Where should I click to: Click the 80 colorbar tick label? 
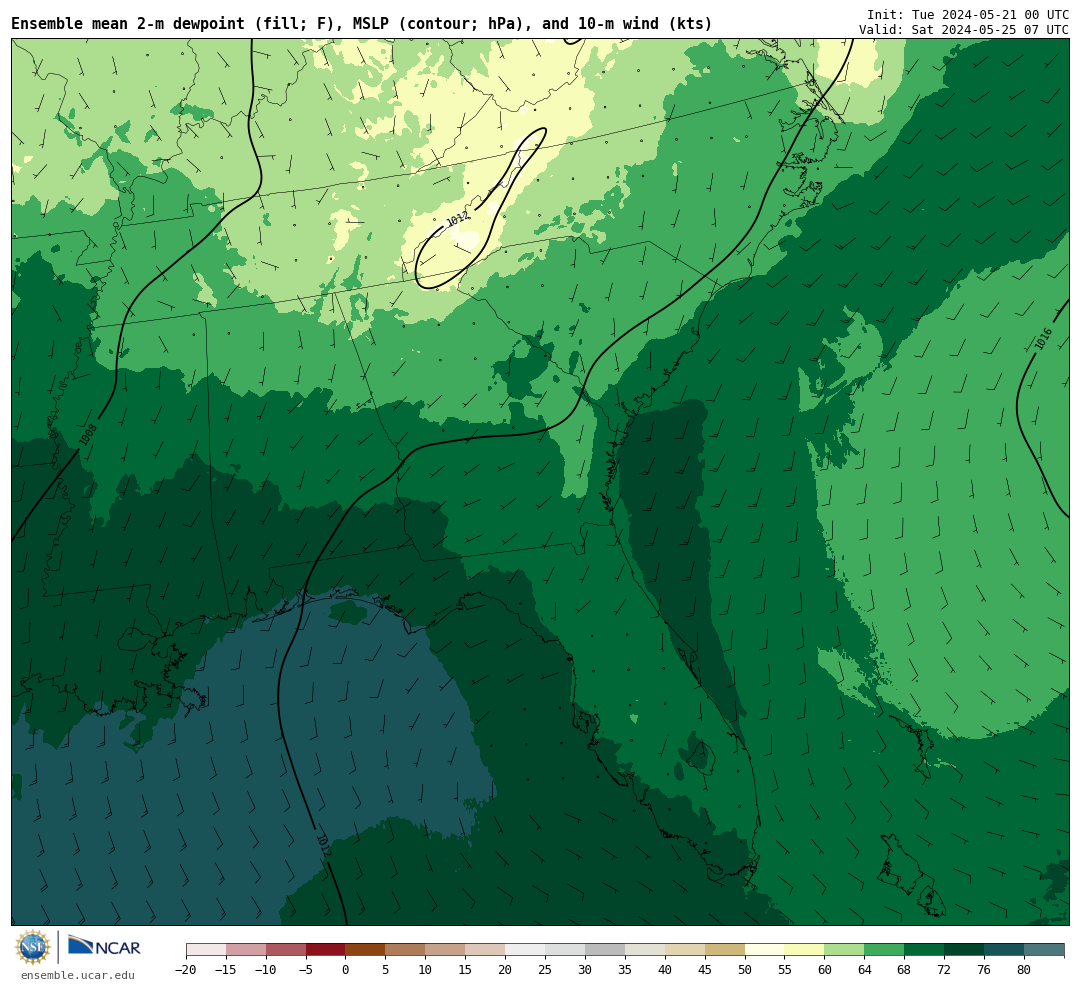click(x=1024, y=970)
